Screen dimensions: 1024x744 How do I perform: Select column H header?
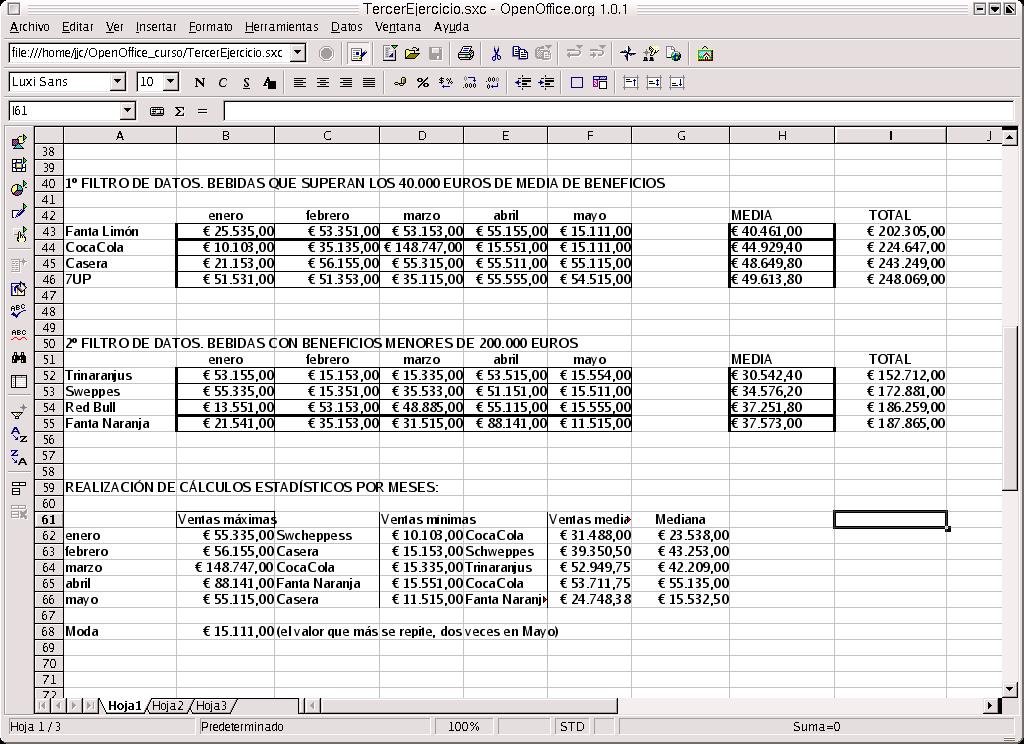tap(781, 136)
